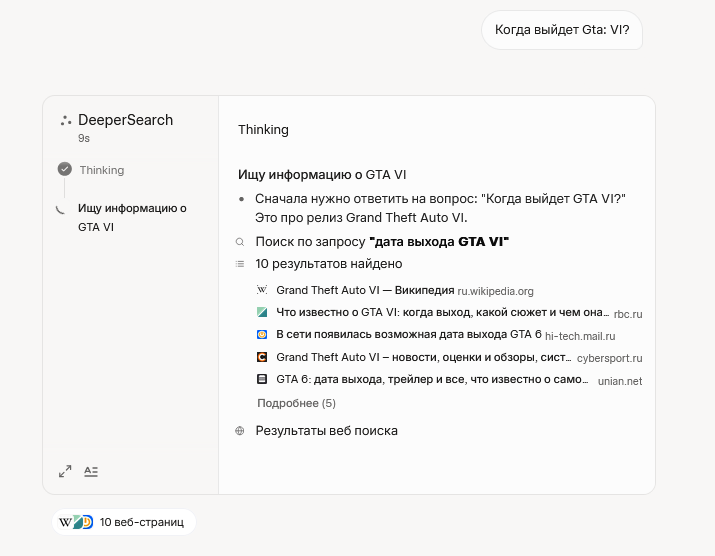Click the stacked source favicons in the 10 веб-страниц chip
715x556 pixels.
pos(76,522)
